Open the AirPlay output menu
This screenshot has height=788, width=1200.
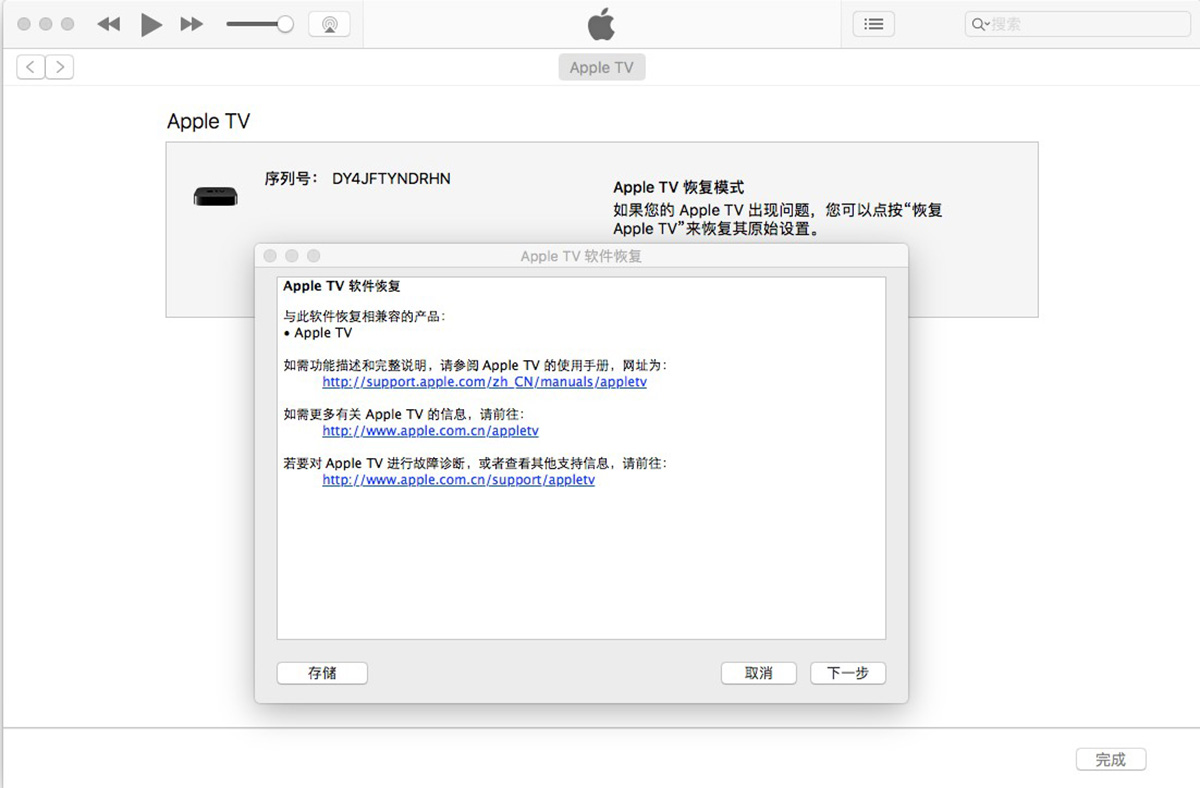(329, 24)
